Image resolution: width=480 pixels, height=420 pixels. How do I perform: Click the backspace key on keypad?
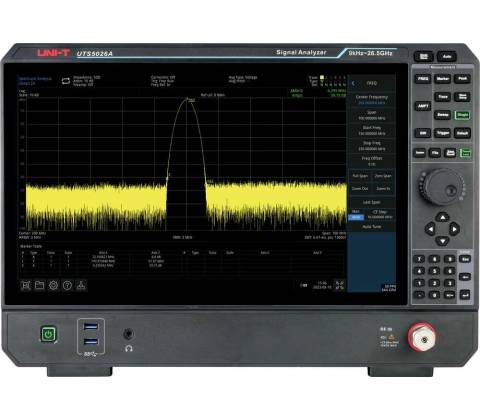(x=465, y=277)
